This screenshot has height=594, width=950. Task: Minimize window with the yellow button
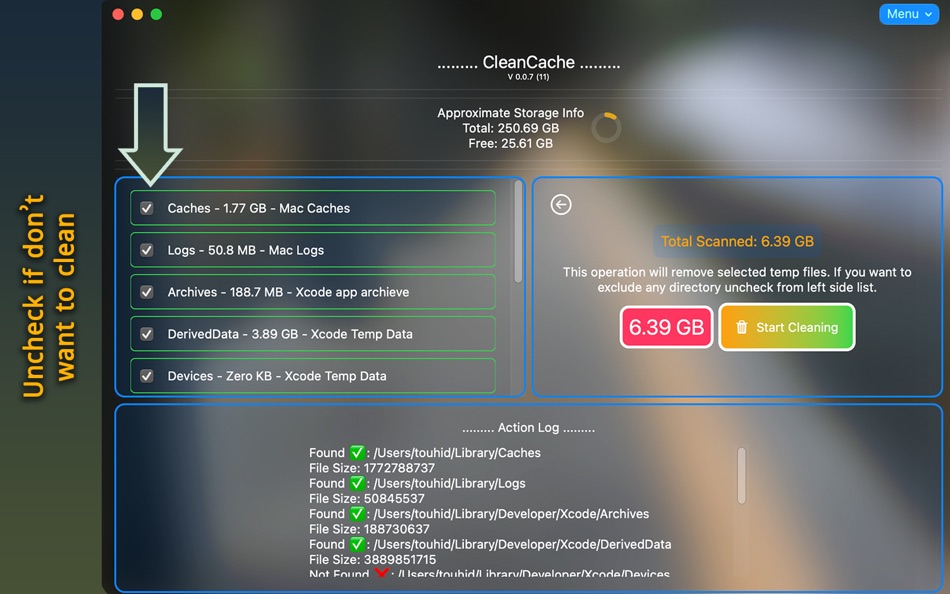(x=137, y=14)
